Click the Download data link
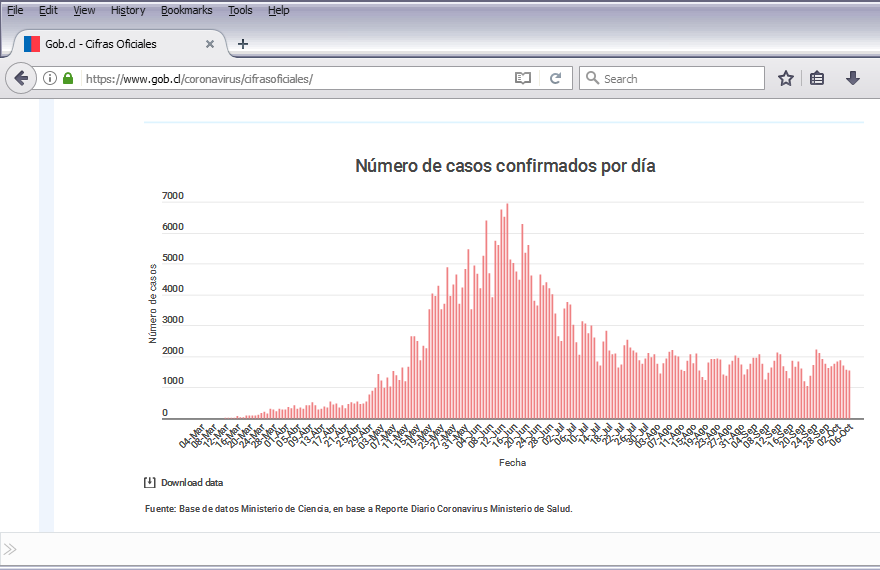The height and width of the screenshot is (570, 880). pyautogui.click(x=191, y=482)
